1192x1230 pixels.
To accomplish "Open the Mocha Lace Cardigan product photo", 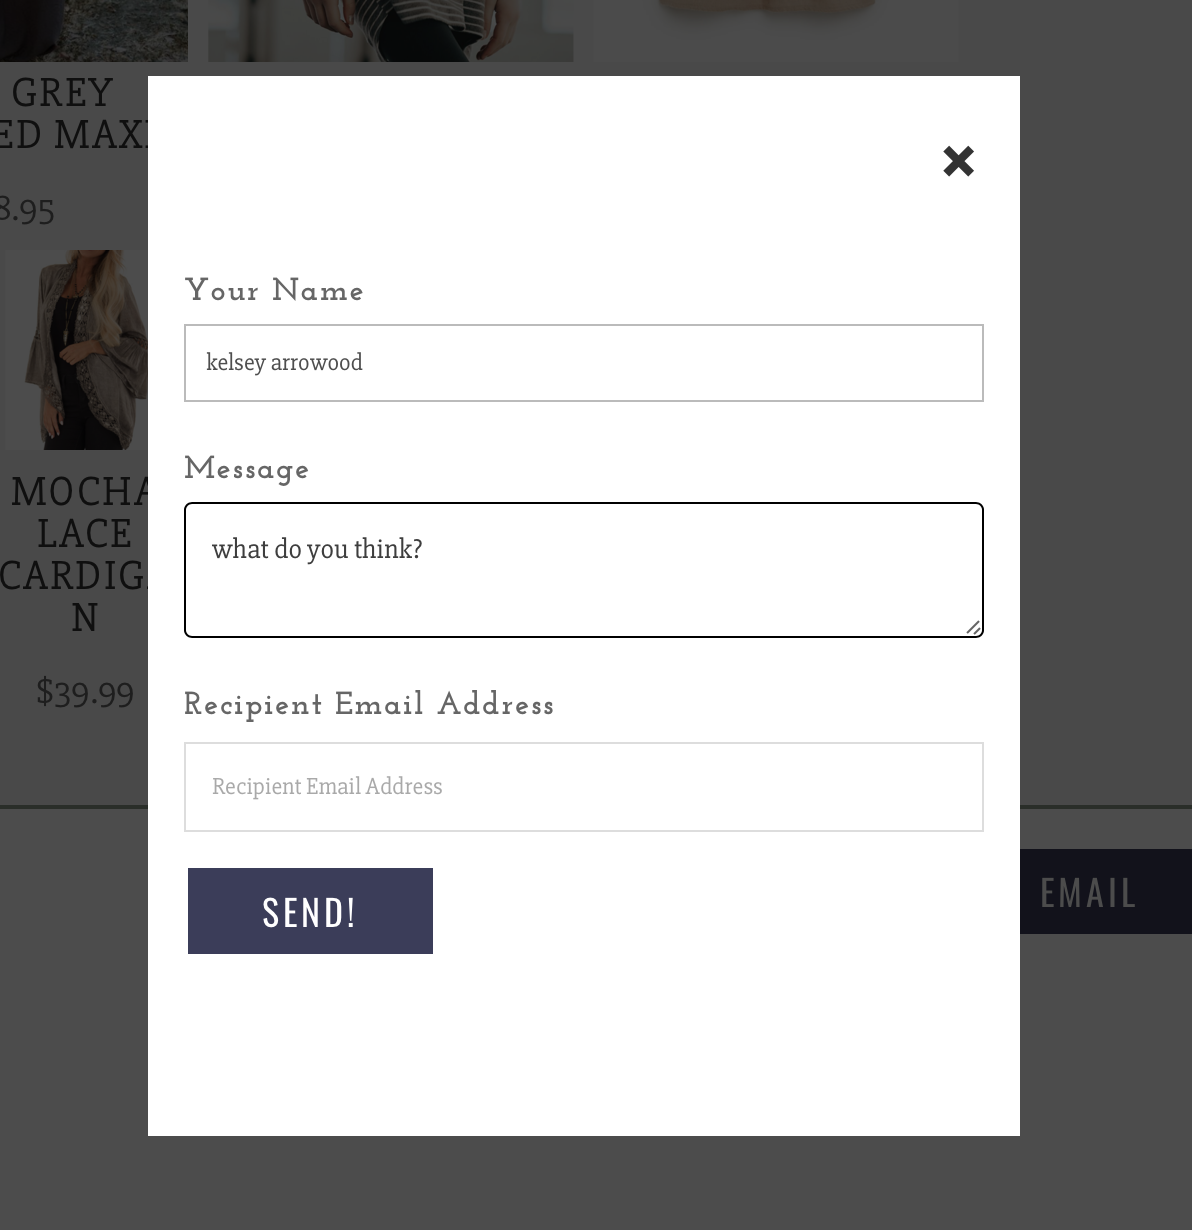I will coord(78,350).
